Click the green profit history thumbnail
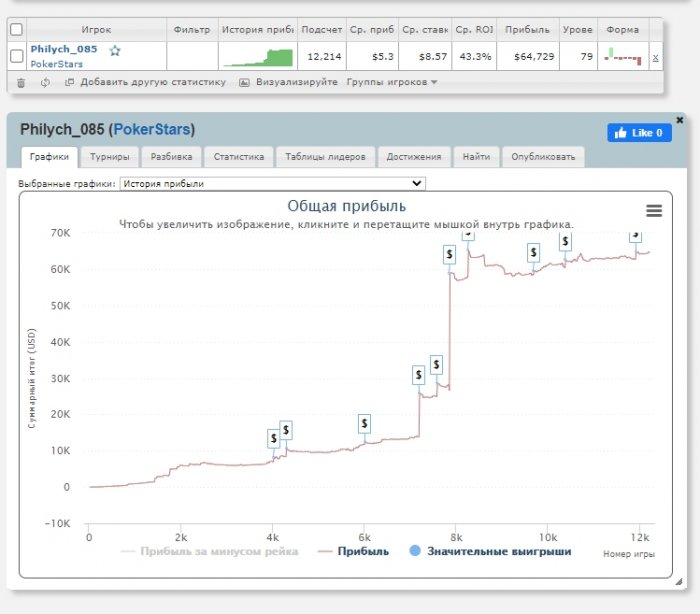700x614 pixels. tap(258, 58)
